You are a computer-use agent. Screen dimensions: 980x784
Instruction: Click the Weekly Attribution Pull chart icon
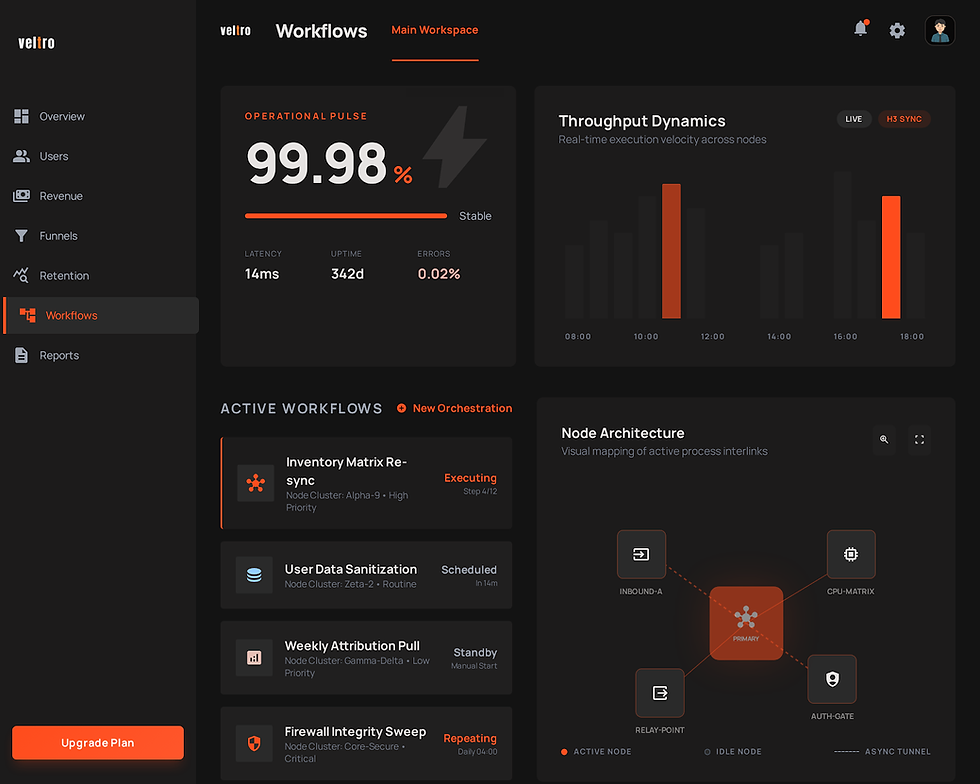pos(254,658)
